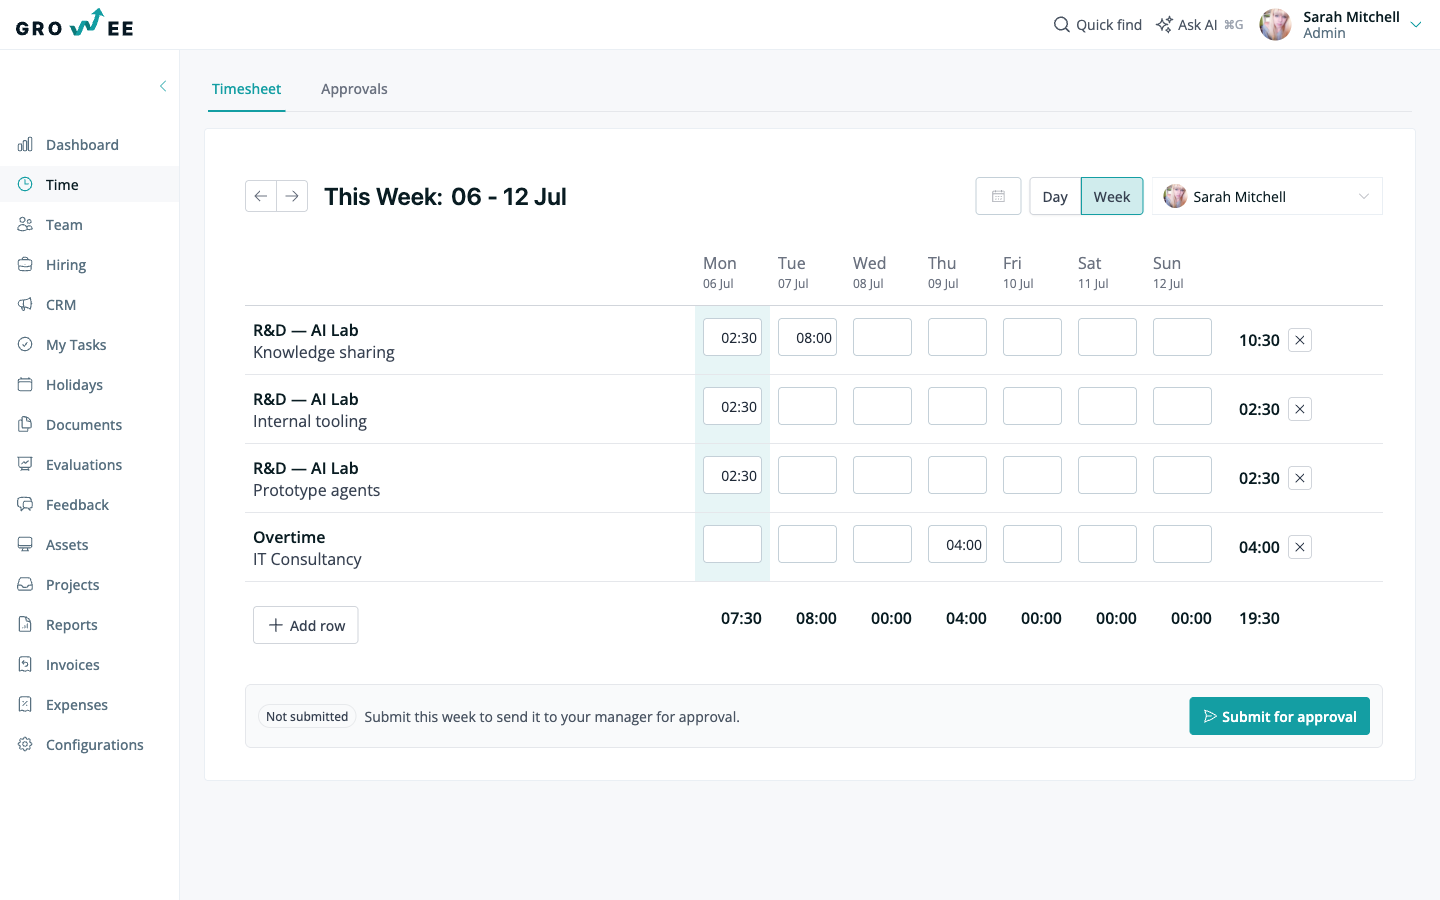This screenshot has height=900, width=1440.
Task: Open the Projects folder icon
Action: pyautogui.click(x=25, y=585)
